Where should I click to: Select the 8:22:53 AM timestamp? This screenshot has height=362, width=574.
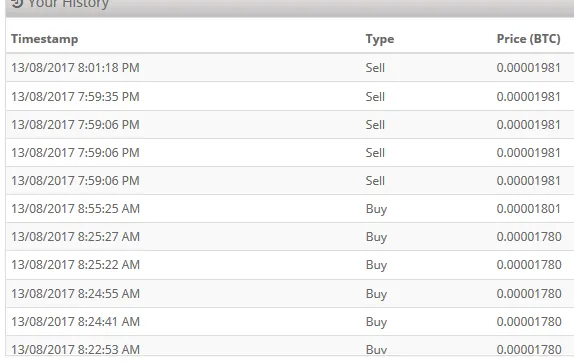75,350
